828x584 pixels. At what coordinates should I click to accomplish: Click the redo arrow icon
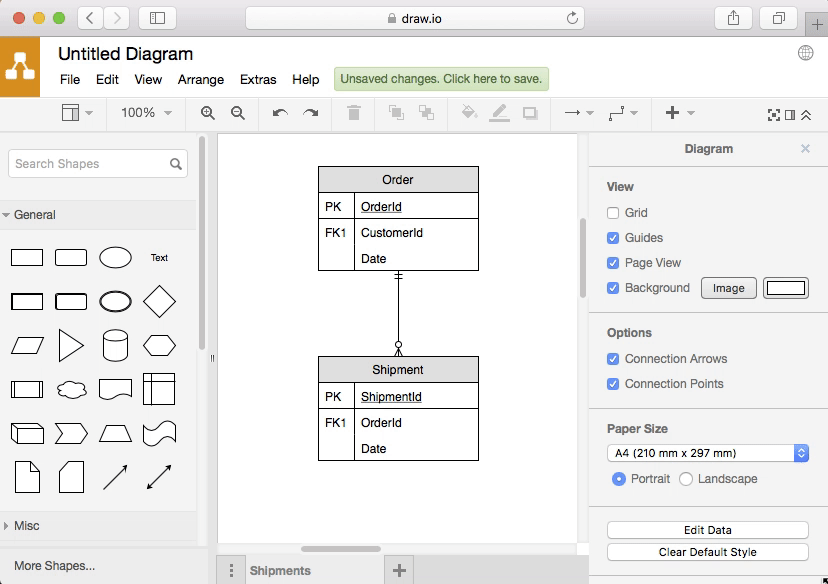click(311, 113)
